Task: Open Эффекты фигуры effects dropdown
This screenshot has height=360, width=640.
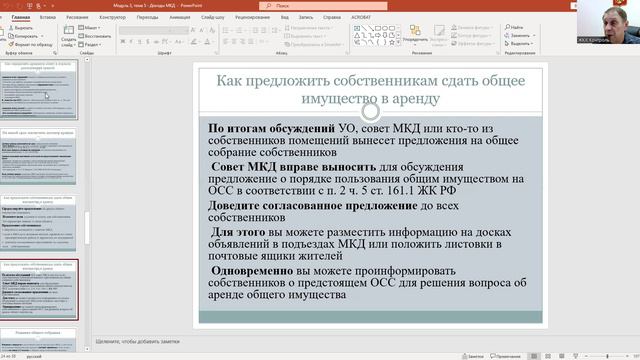Action: [473, 44]
